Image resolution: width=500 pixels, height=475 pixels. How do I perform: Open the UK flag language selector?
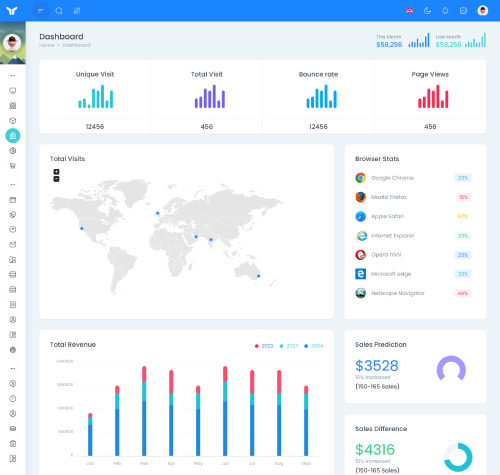tap(409, 11)
